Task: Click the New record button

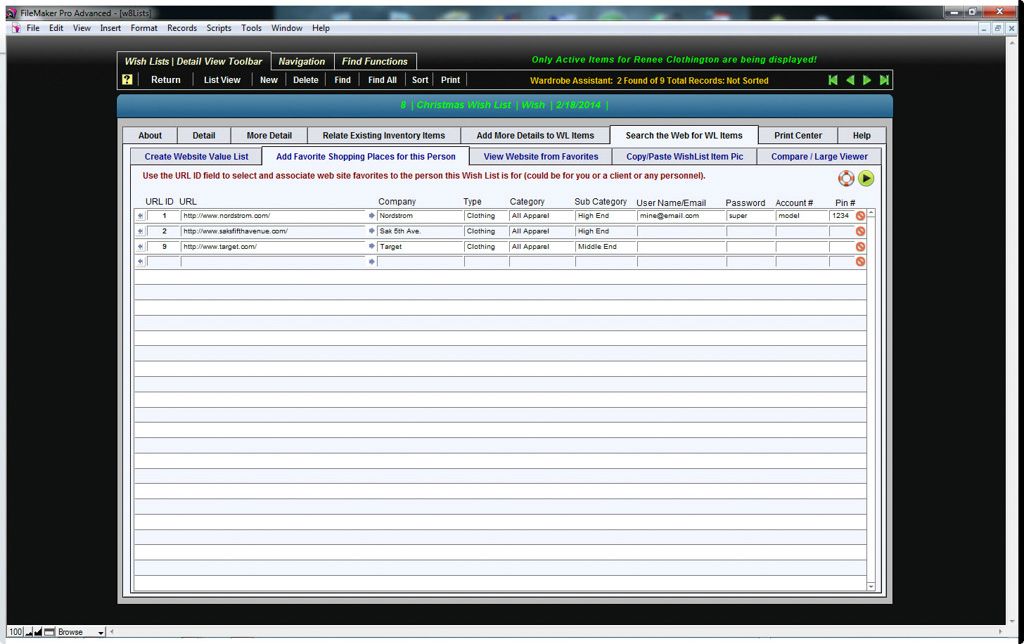Action: (x=269, y=80)
